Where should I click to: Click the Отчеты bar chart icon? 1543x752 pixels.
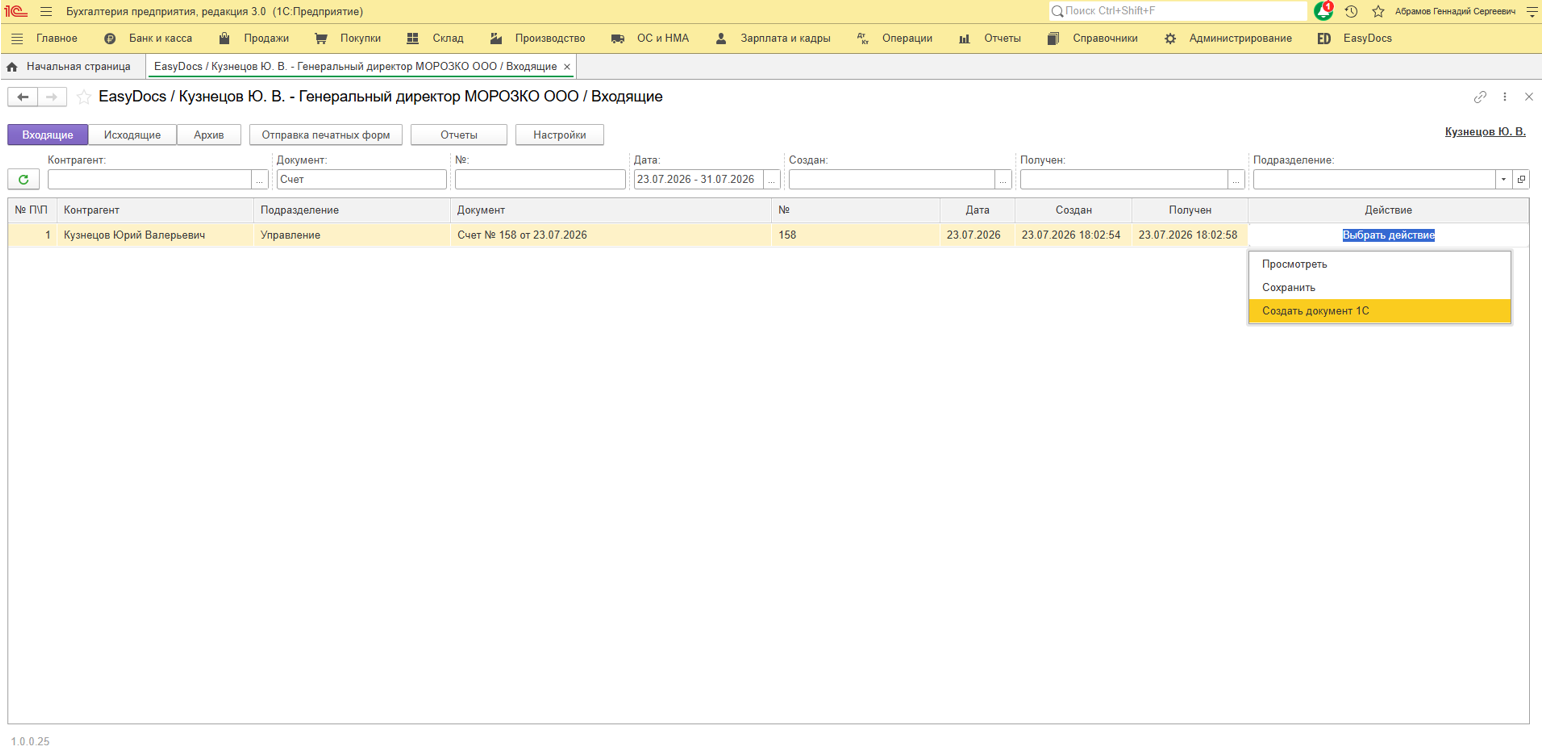pyautogui.click(x=964, y=38)
